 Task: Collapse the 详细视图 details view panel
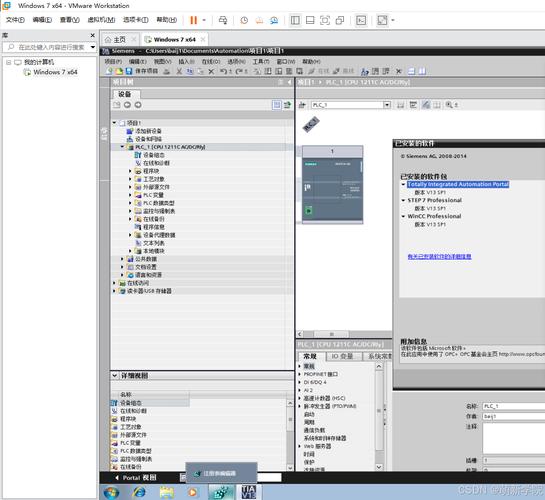point(115,375)
